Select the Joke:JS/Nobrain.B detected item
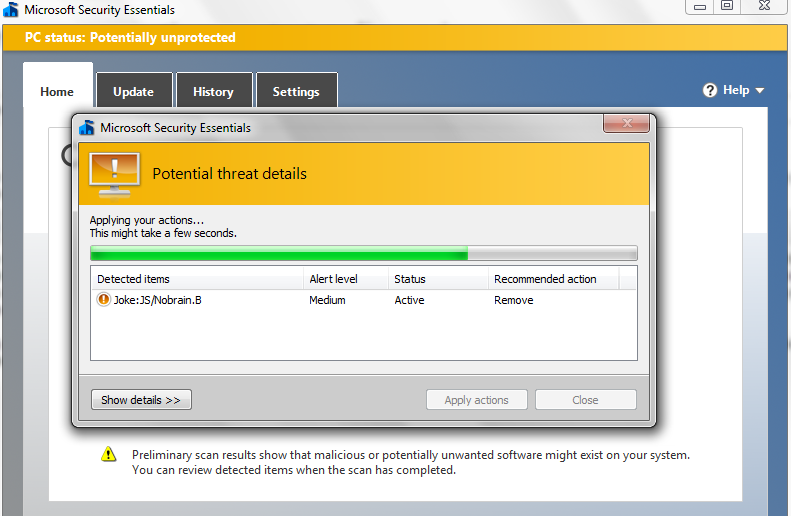The width and height of the screenshot is (791, 516). tap(157, 300)
